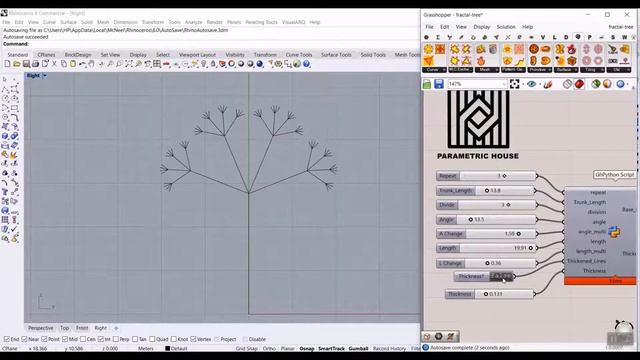Click the first yellow component in Curve panel
Viewport: 640px width, 360px height.
[428, 49]
